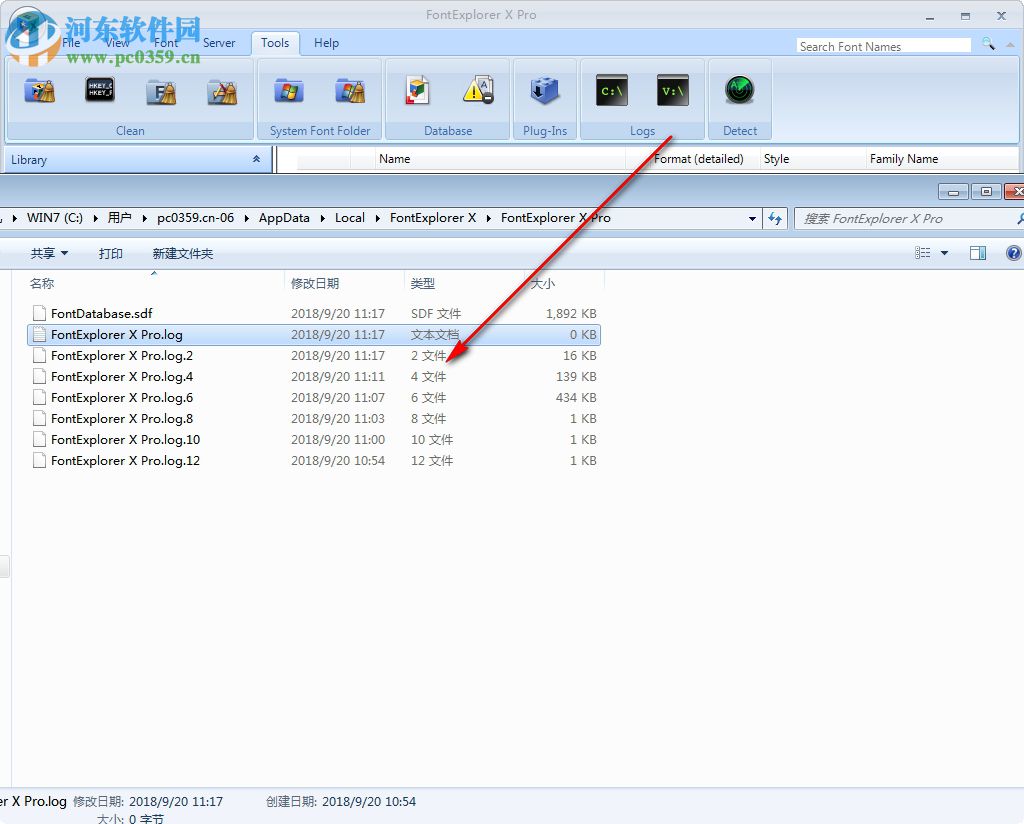
Task: Toggle the preview pane in Explorer
Action: pyautogui.click(x=978, y=252)
